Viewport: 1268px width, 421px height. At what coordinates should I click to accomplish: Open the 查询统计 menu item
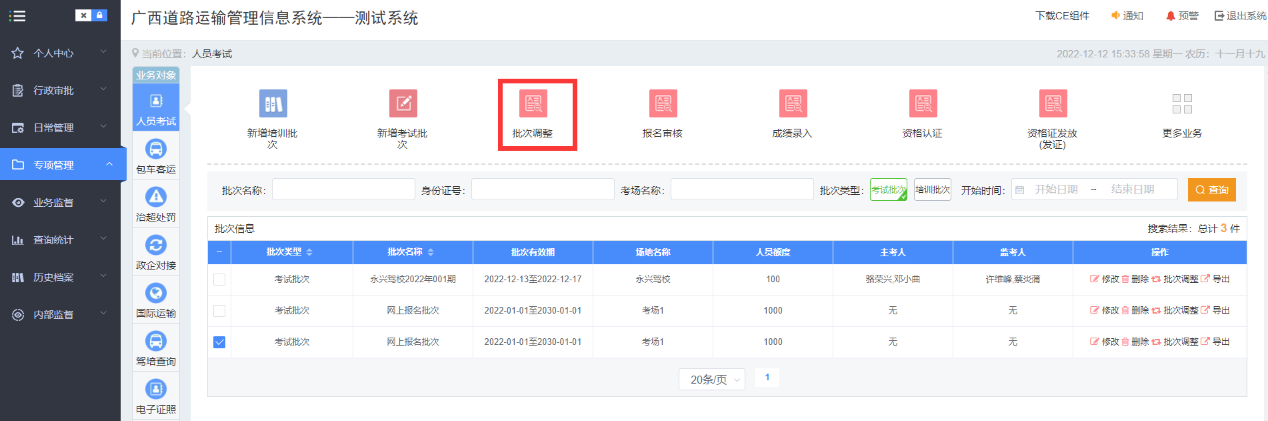click(x=60, y=240)
